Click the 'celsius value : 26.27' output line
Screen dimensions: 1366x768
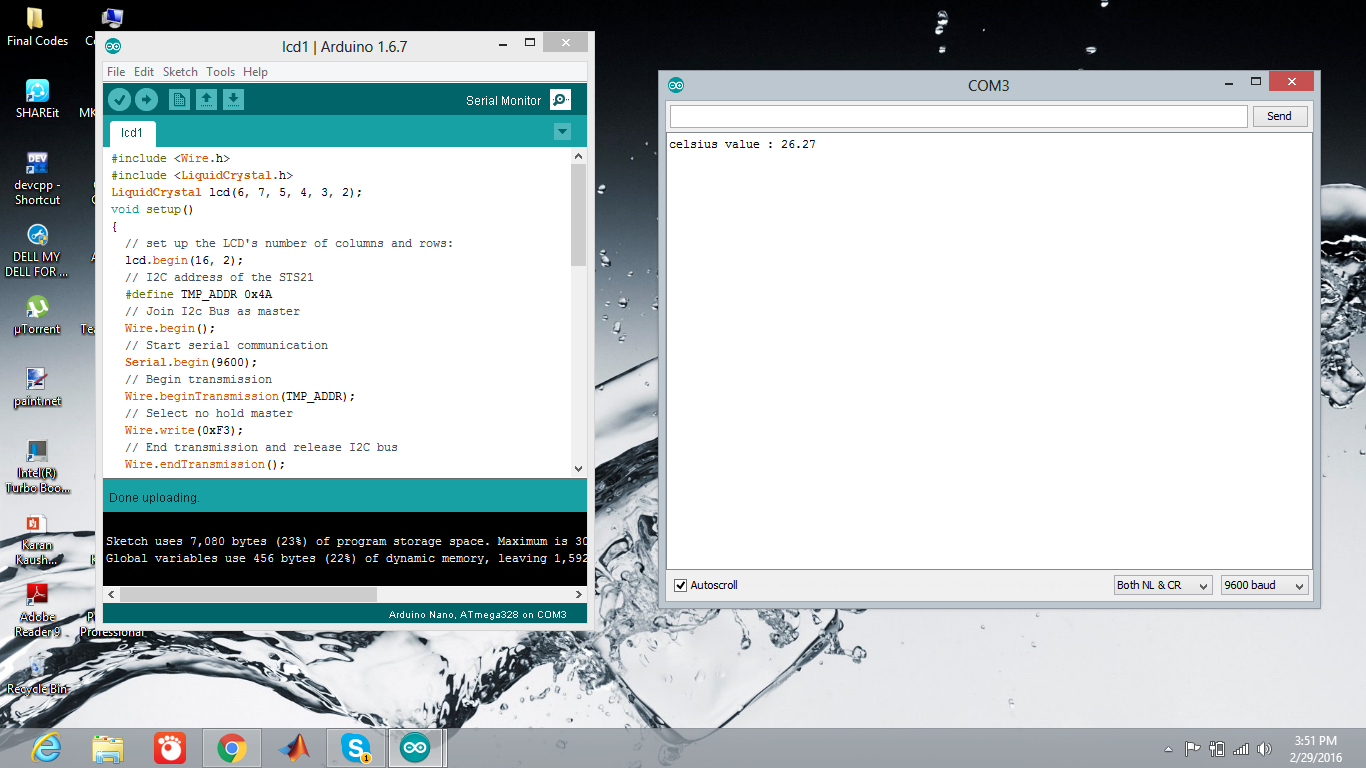[x=742, y=145]
